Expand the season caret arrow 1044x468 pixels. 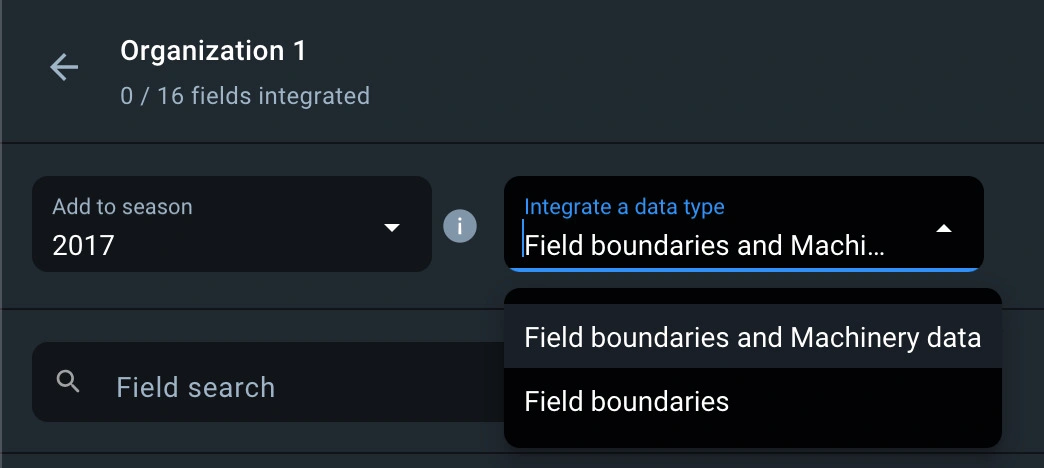click(392, 228)
